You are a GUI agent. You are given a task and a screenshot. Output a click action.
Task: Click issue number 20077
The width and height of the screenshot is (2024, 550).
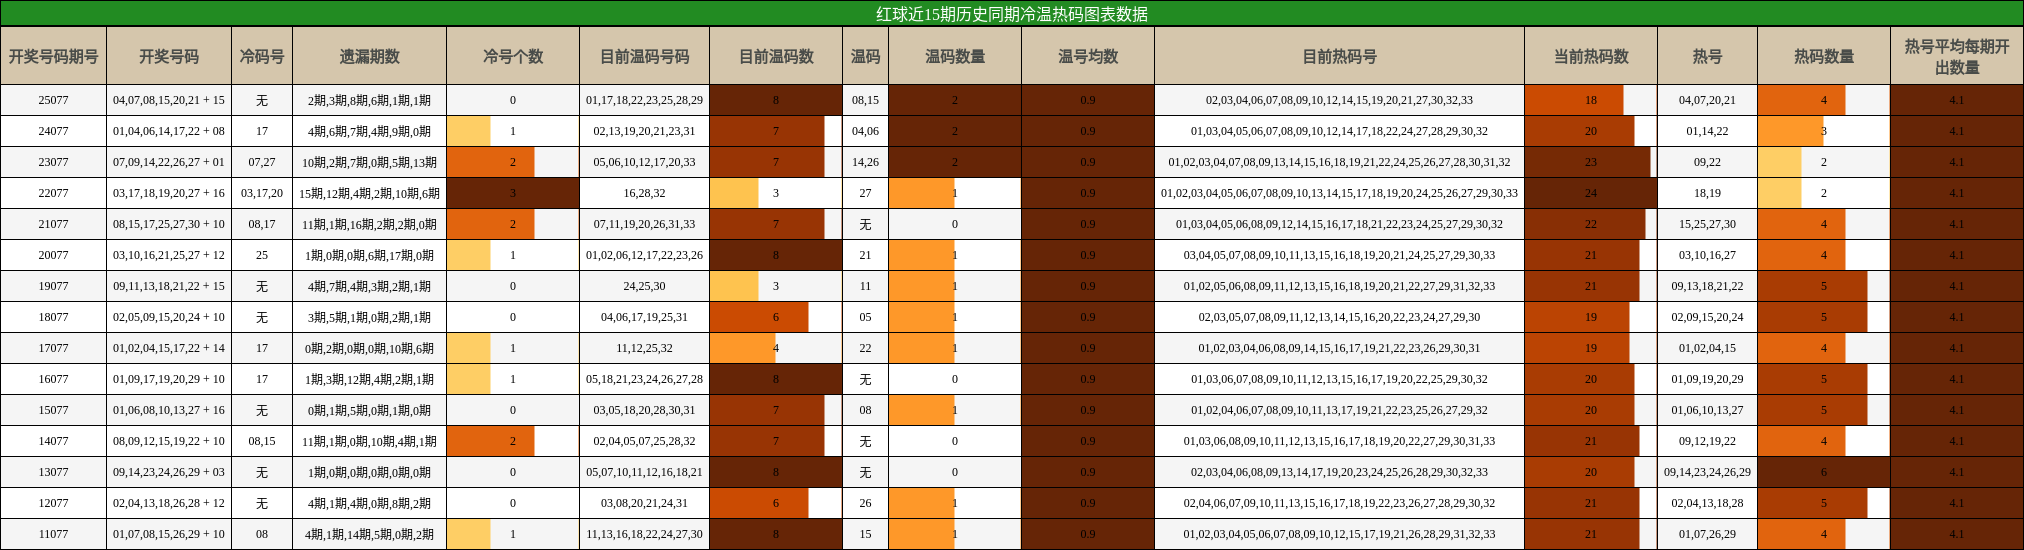pyautogui.click(x=53, y=255)
